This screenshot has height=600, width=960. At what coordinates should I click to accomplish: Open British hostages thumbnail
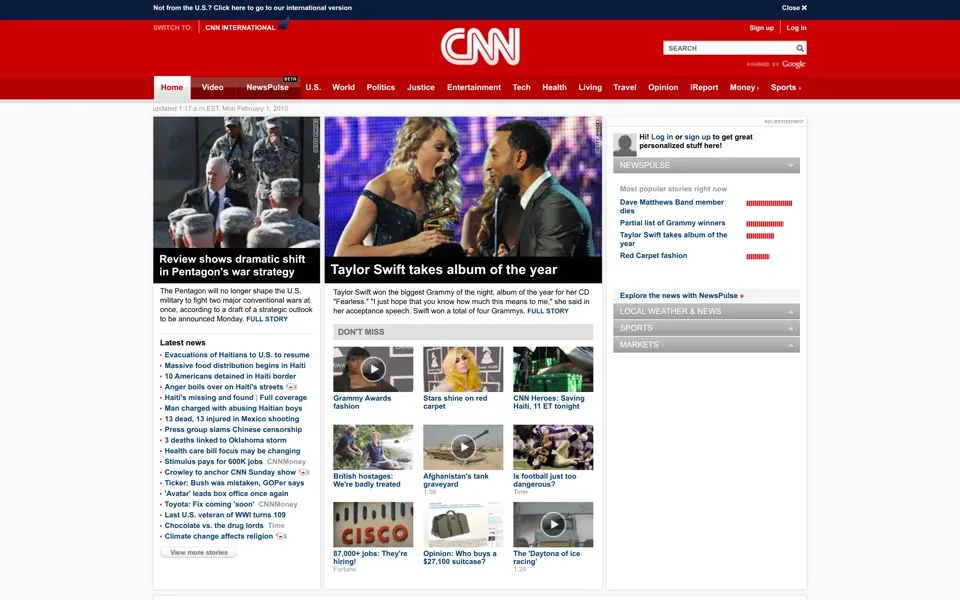point(373,447)
